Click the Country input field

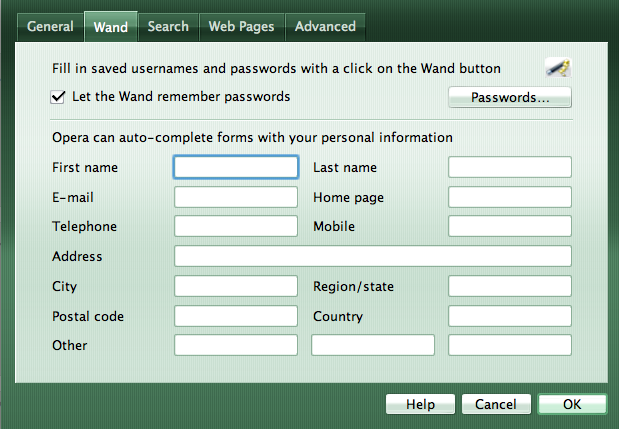coord(510,316)
